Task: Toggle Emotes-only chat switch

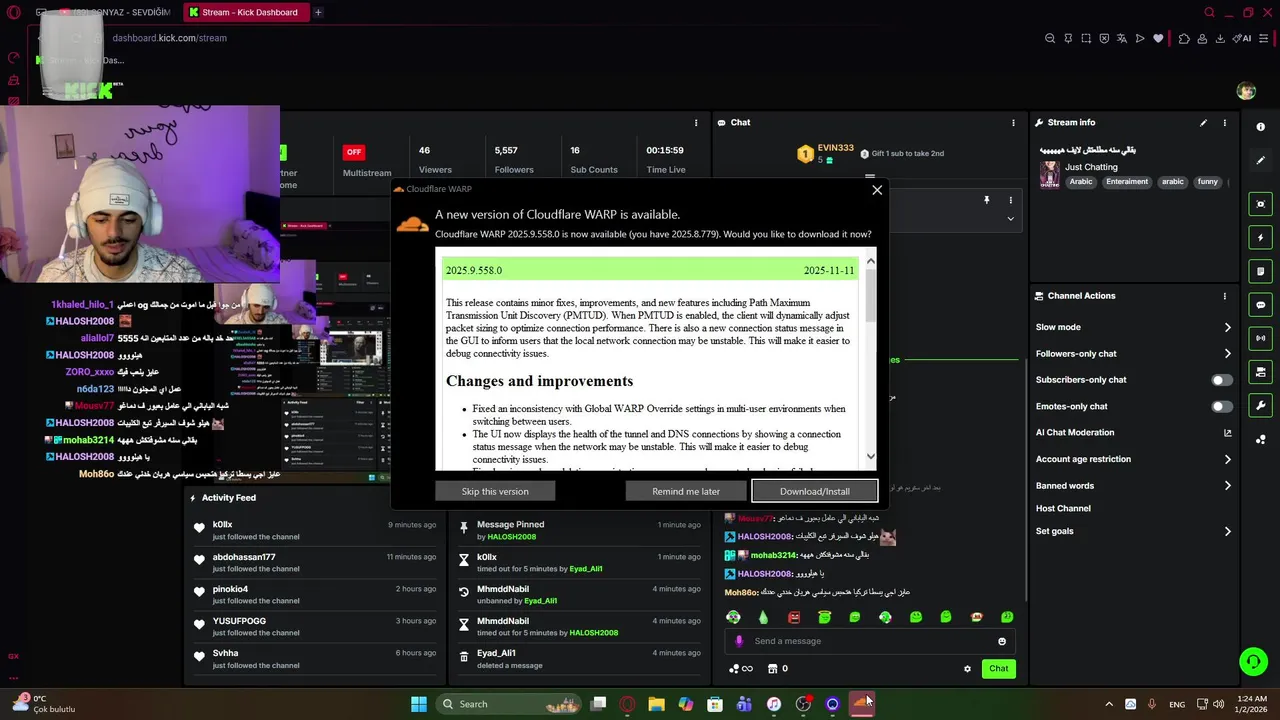Action: point(1222,406)
